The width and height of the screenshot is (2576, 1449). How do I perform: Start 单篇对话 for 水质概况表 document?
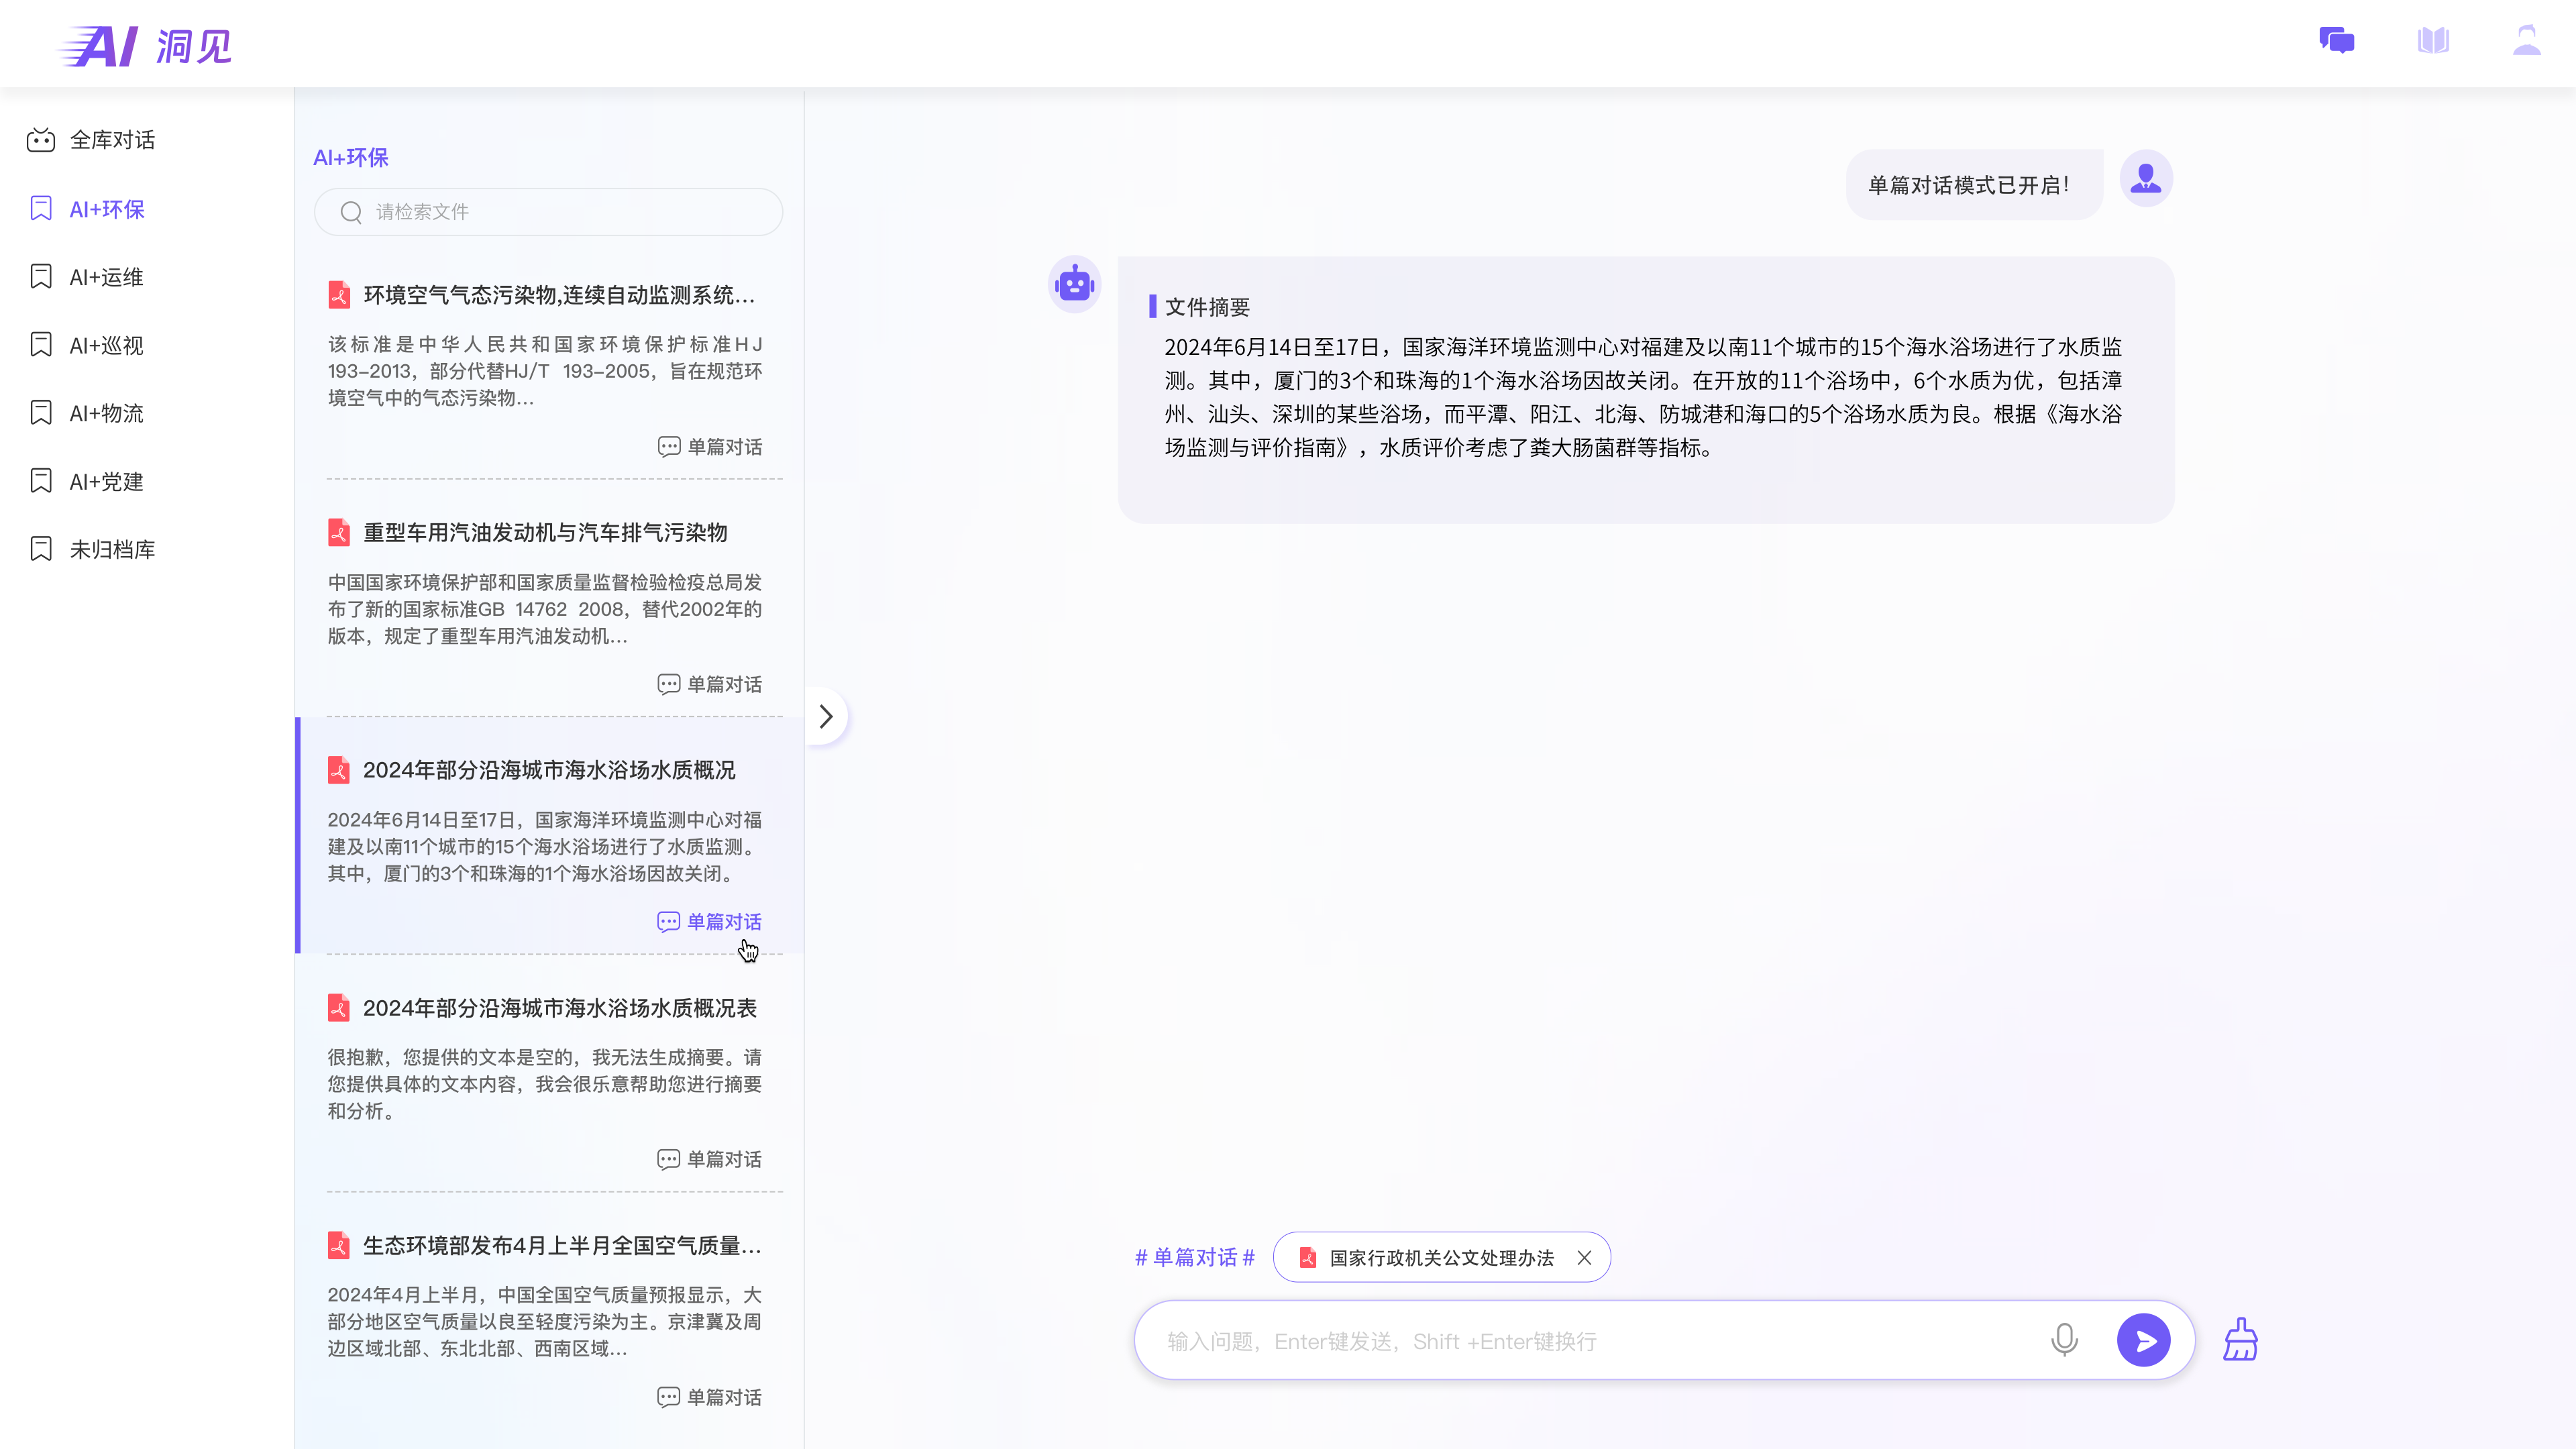[710, 1159]
